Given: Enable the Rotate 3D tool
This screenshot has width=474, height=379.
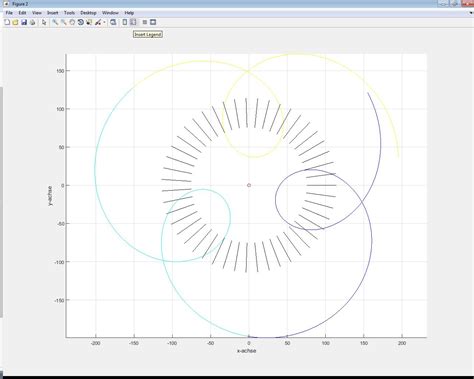Looking at the screenshot, I should coord(80,22).
